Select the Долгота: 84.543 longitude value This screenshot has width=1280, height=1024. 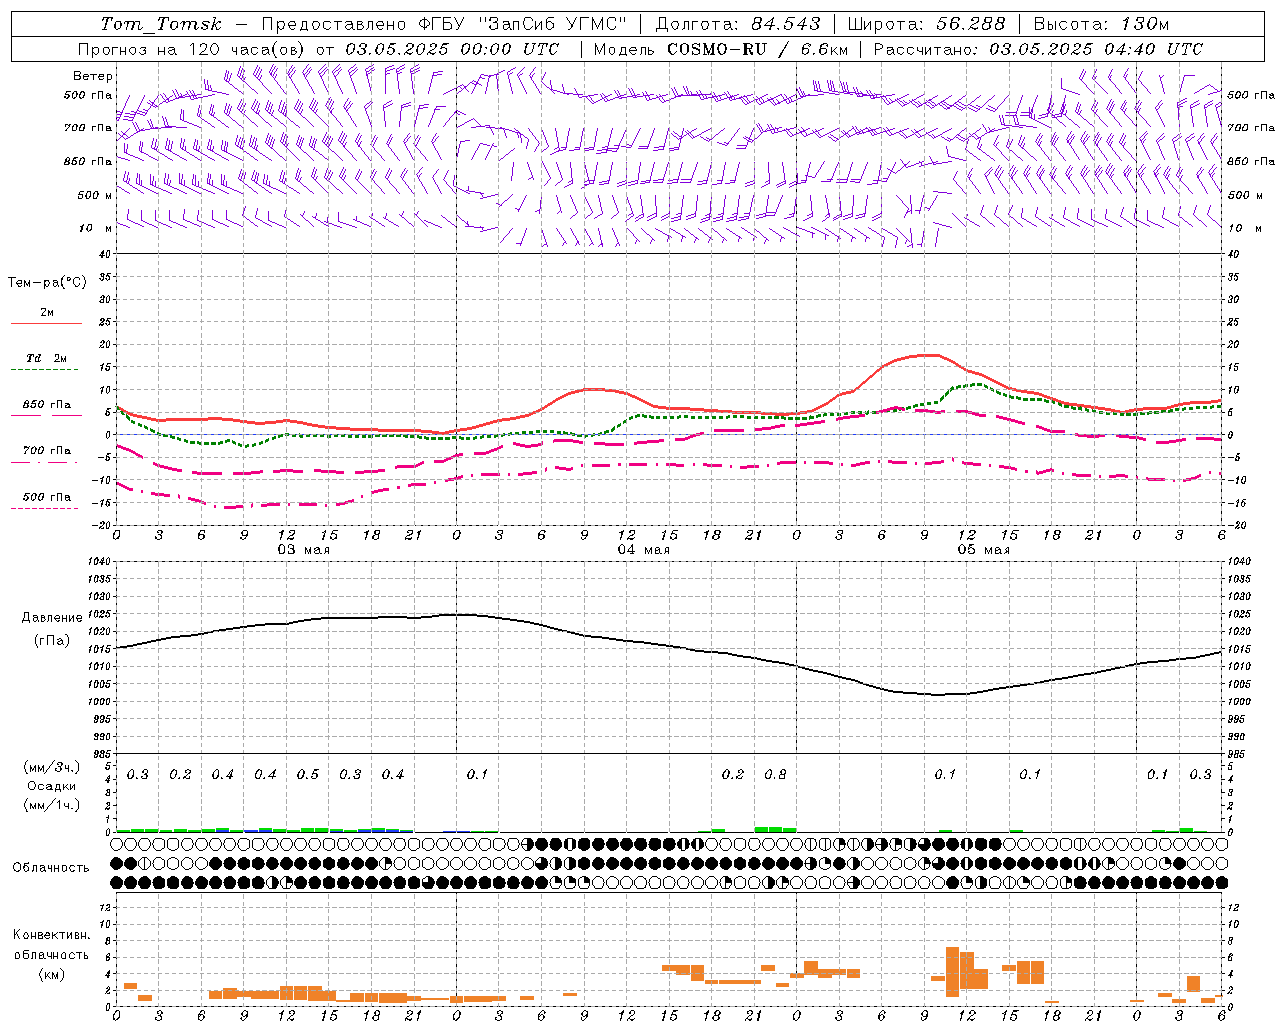tap(738, 23)
